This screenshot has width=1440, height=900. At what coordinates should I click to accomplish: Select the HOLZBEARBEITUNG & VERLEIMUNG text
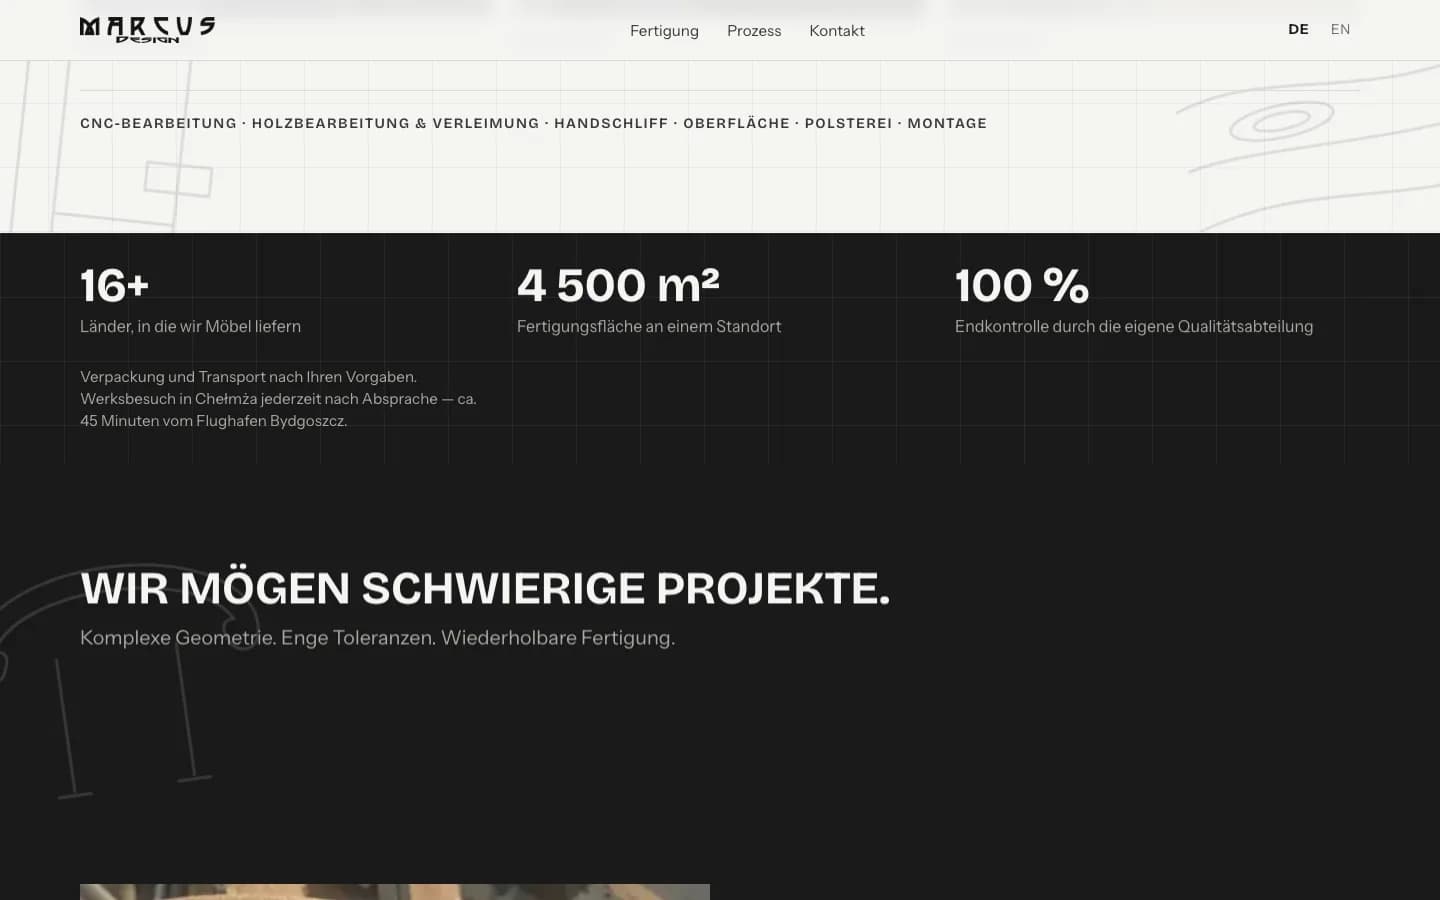pyautogui.click(x=395, y=123)
